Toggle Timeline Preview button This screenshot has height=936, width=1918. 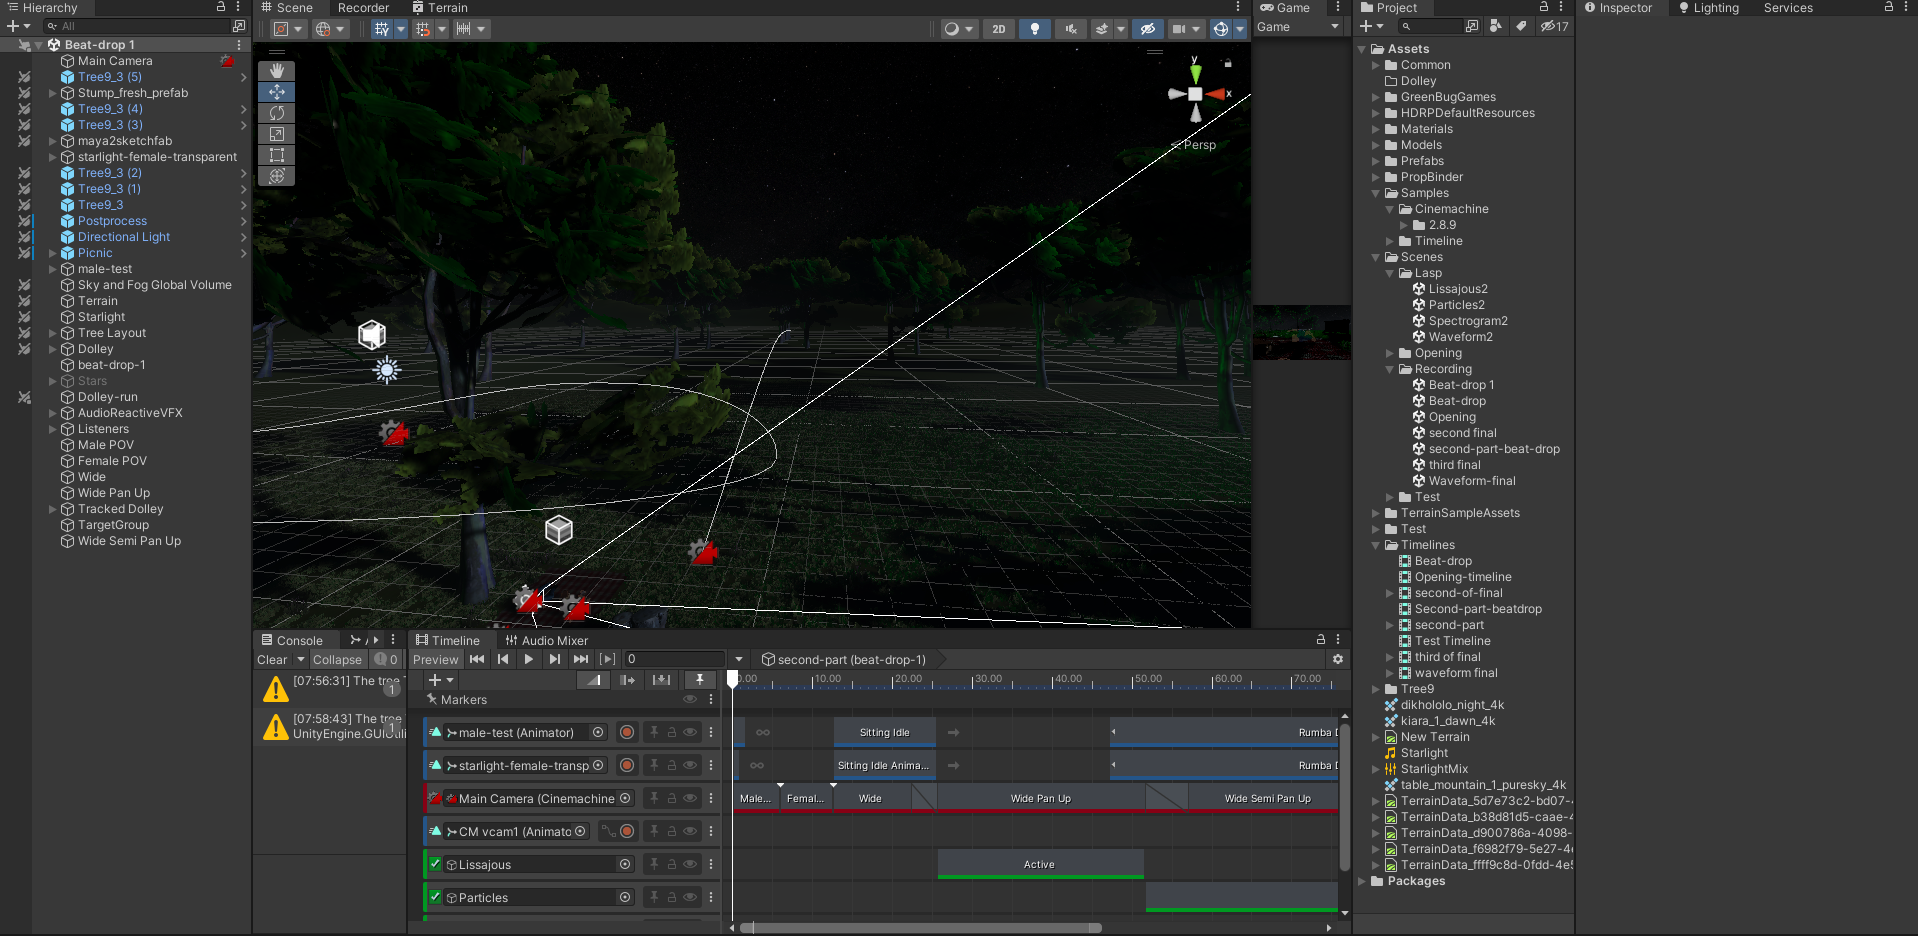tap(436, 659)
